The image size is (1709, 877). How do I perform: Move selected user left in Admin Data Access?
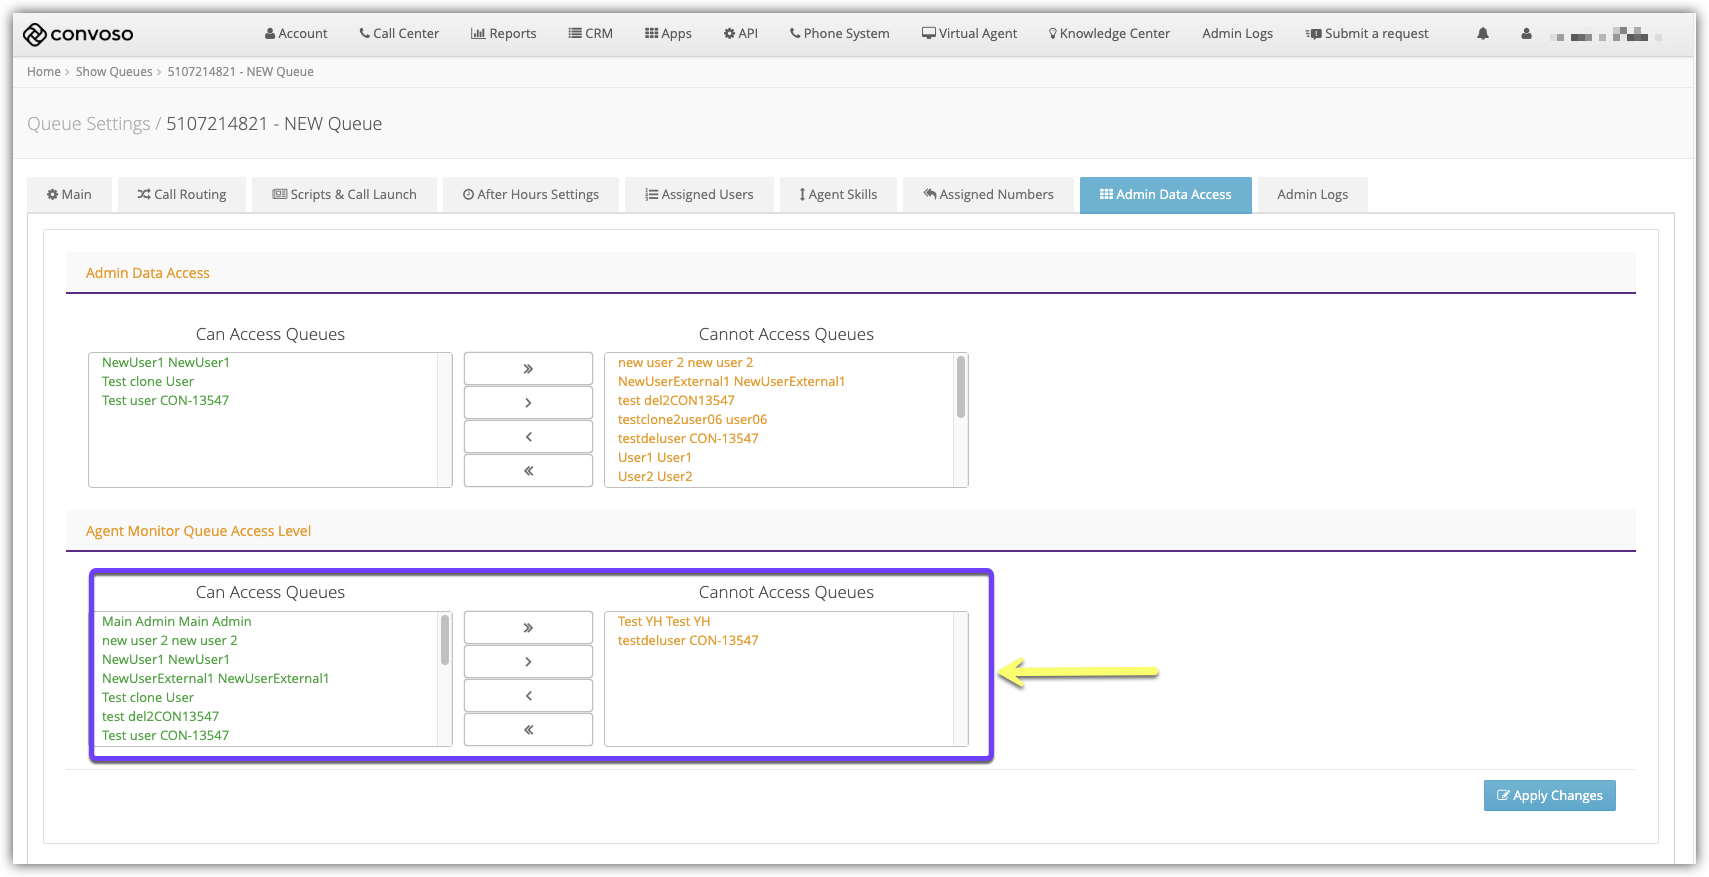pyautogui.click(x=528, y=437)
